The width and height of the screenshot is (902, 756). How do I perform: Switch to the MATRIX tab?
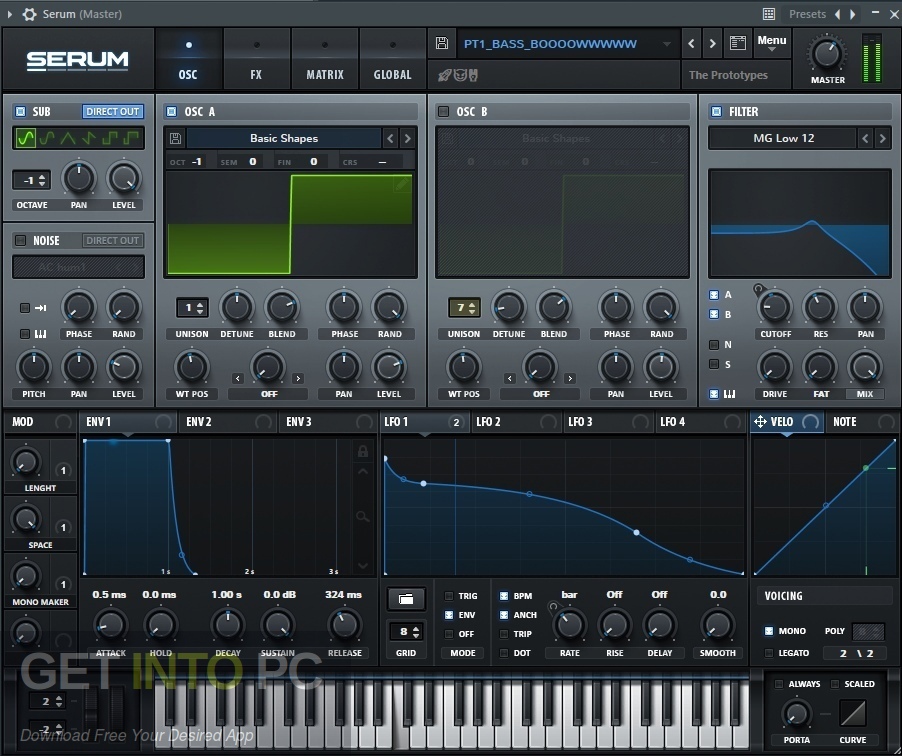[325, 60]
